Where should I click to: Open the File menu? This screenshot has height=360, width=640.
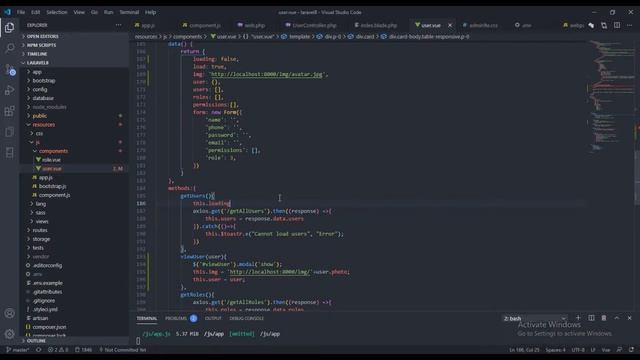point(21,12)
